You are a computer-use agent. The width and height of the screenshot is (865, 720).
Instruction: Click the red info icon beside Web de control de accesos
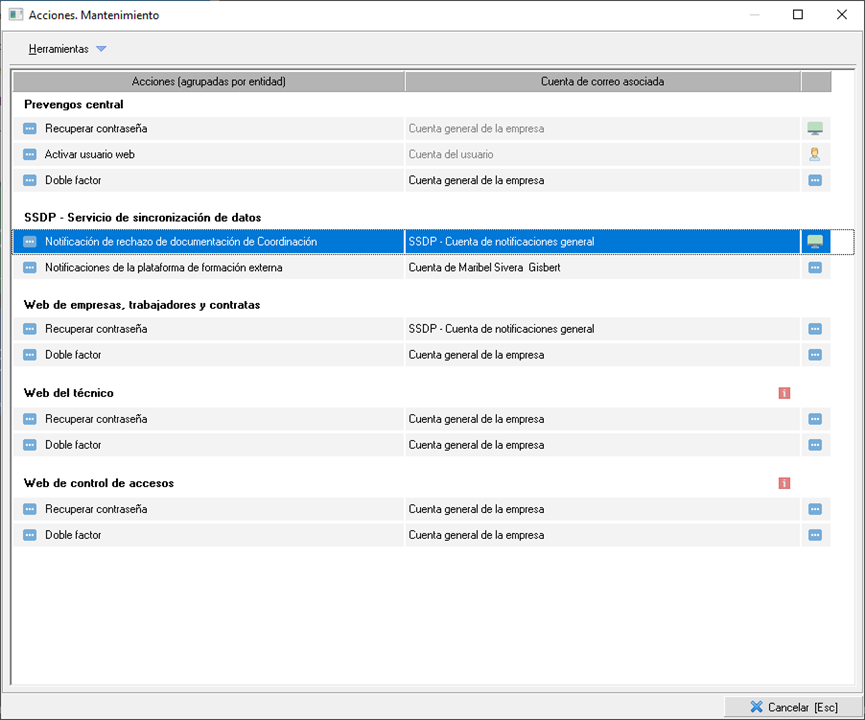tap(784, 483)
